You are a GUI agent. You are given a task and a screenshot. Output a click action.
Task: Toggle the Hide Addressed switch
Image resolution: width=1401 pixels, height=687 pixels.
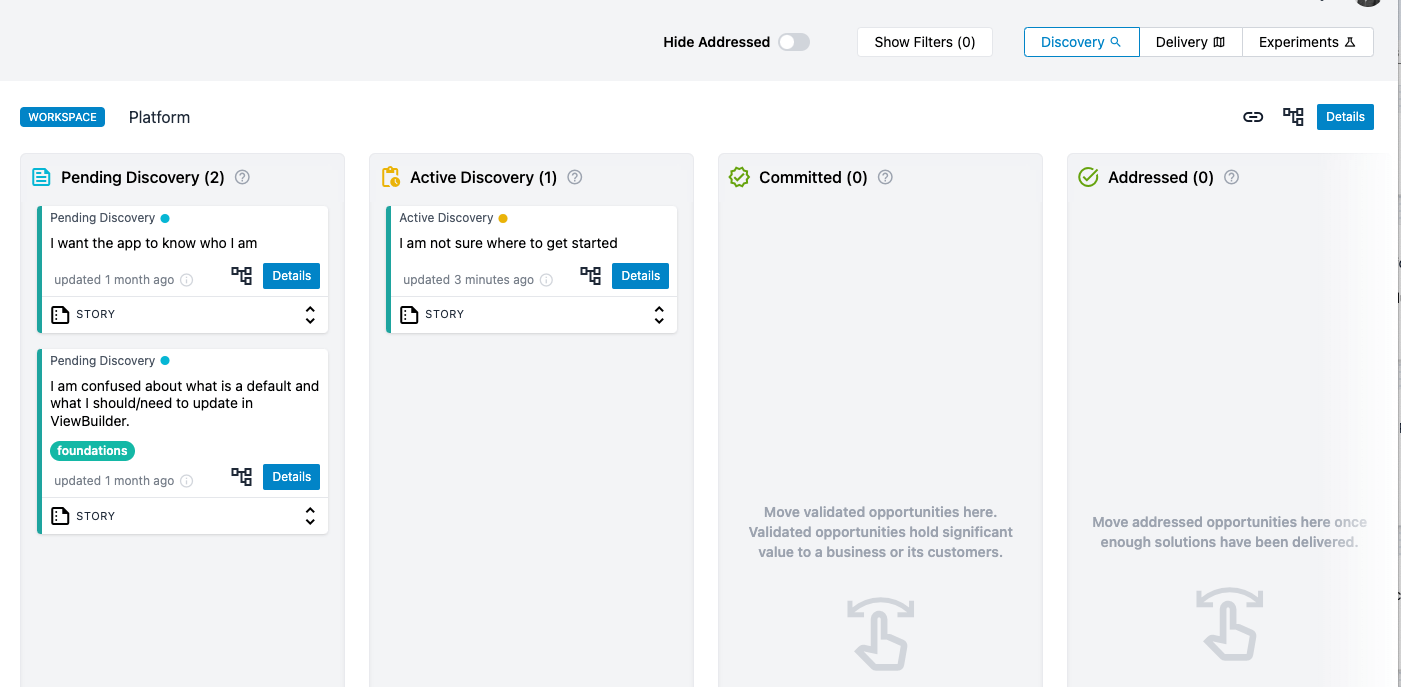tap(794, 42)
